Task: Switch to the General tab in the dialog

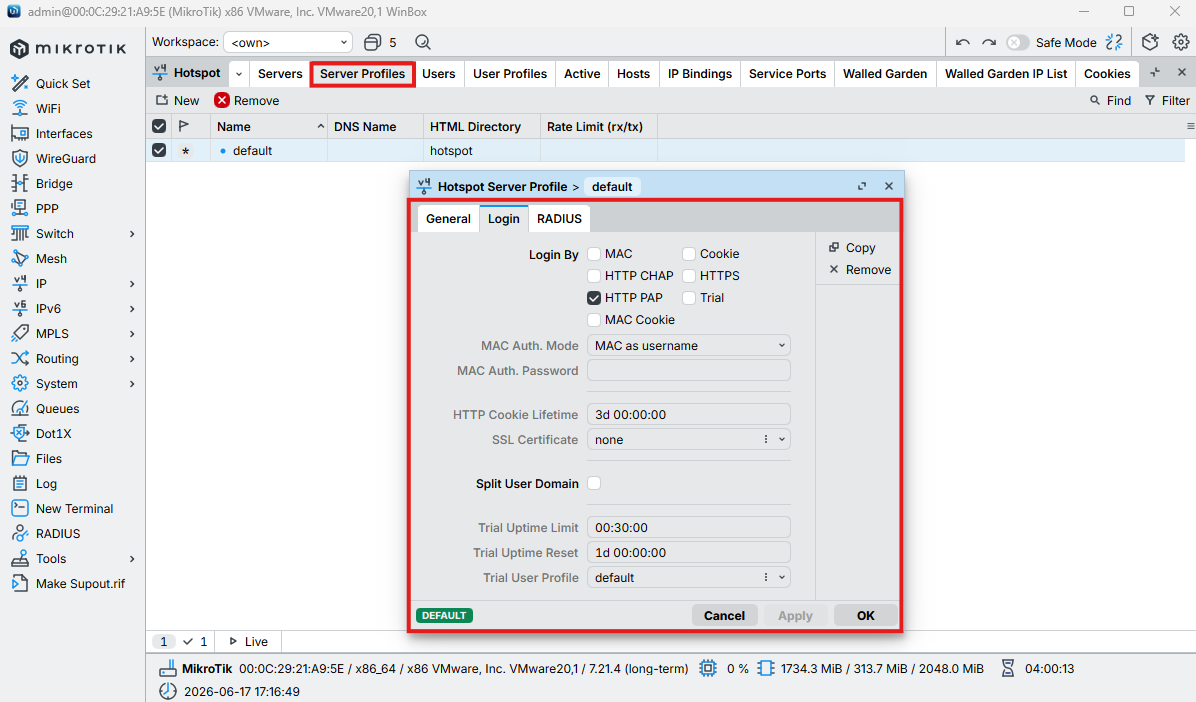Action: coord(448,219)
